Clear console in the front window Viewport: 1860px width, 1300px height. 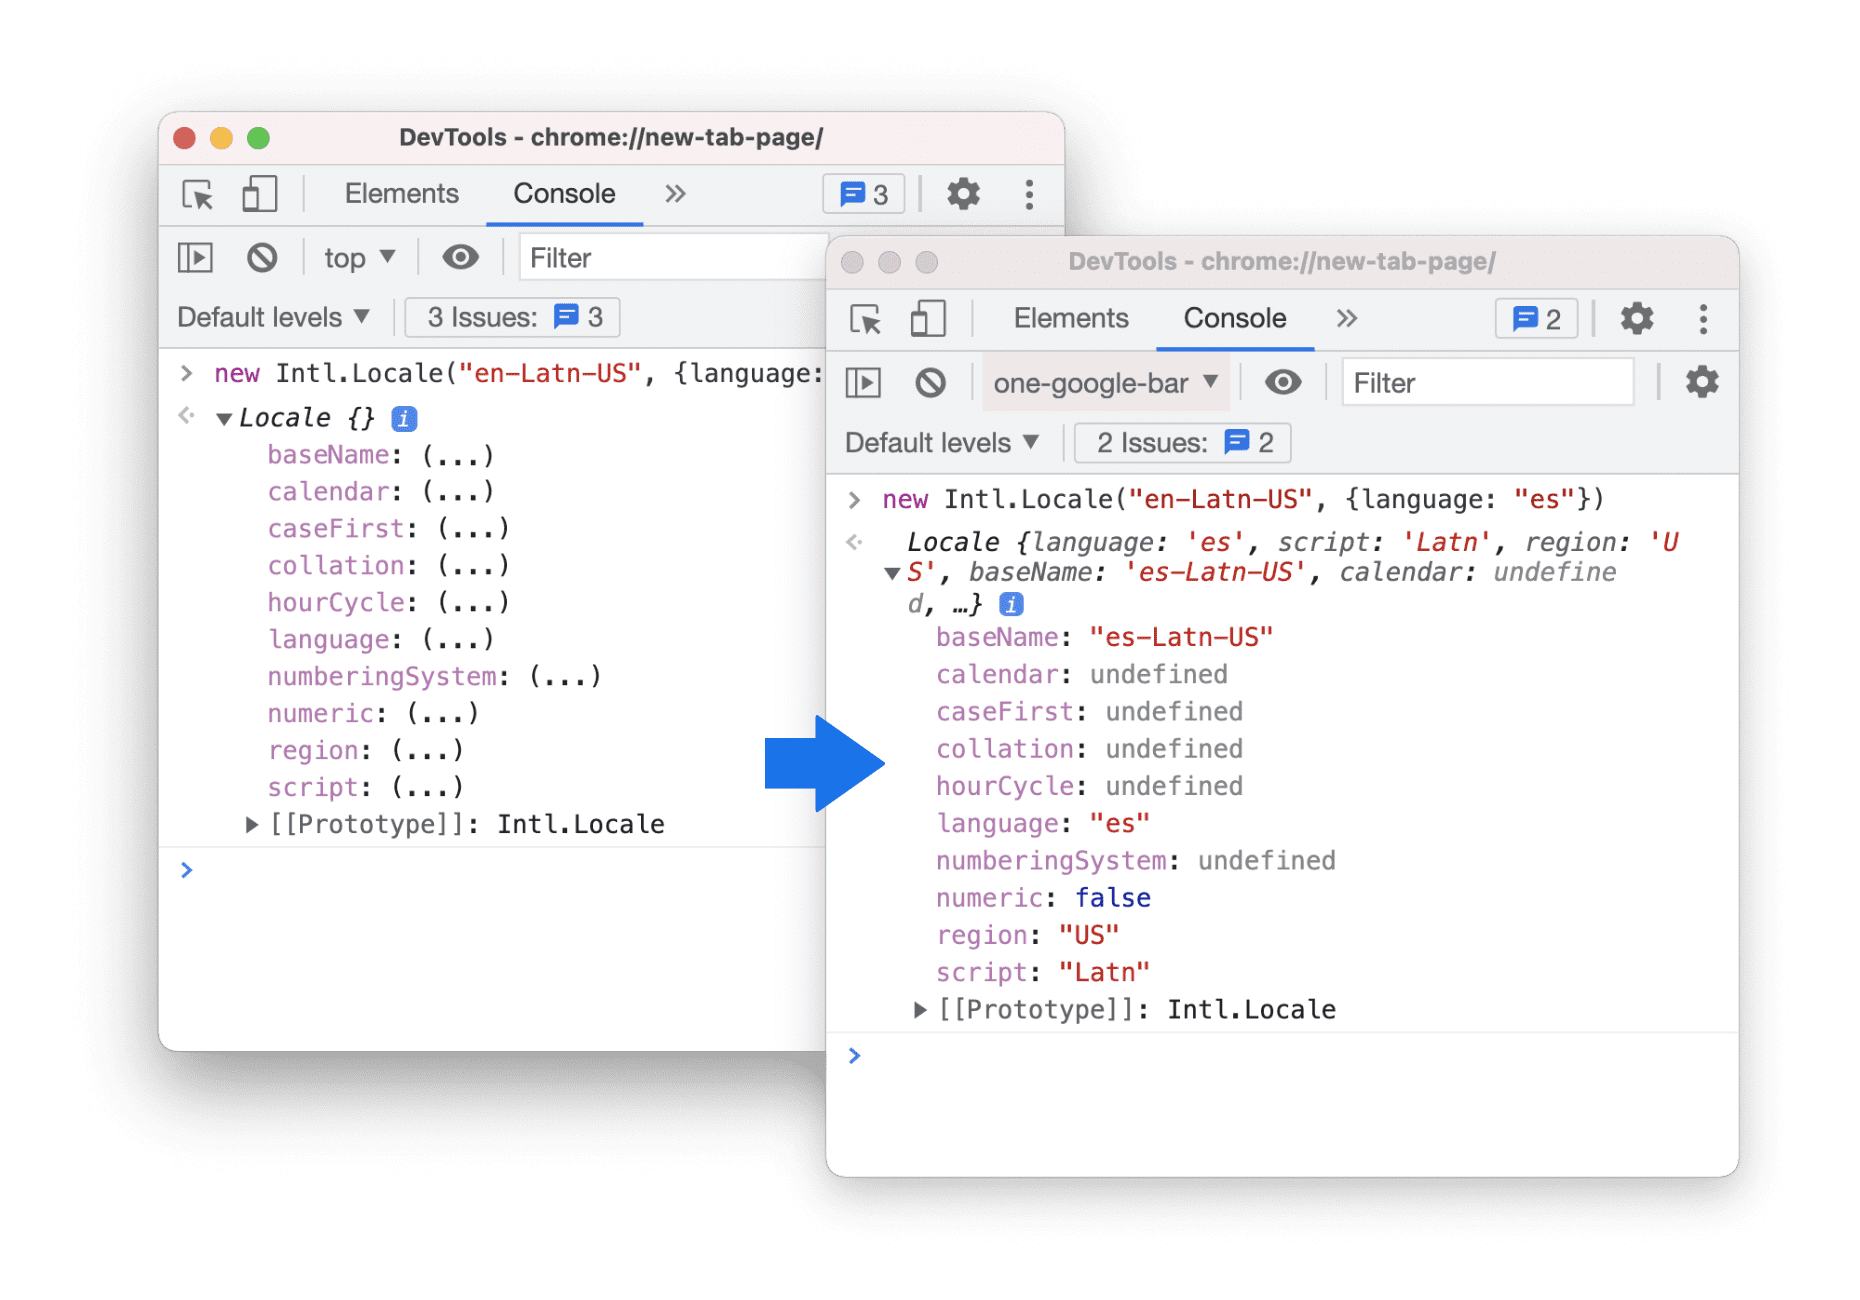930,382
